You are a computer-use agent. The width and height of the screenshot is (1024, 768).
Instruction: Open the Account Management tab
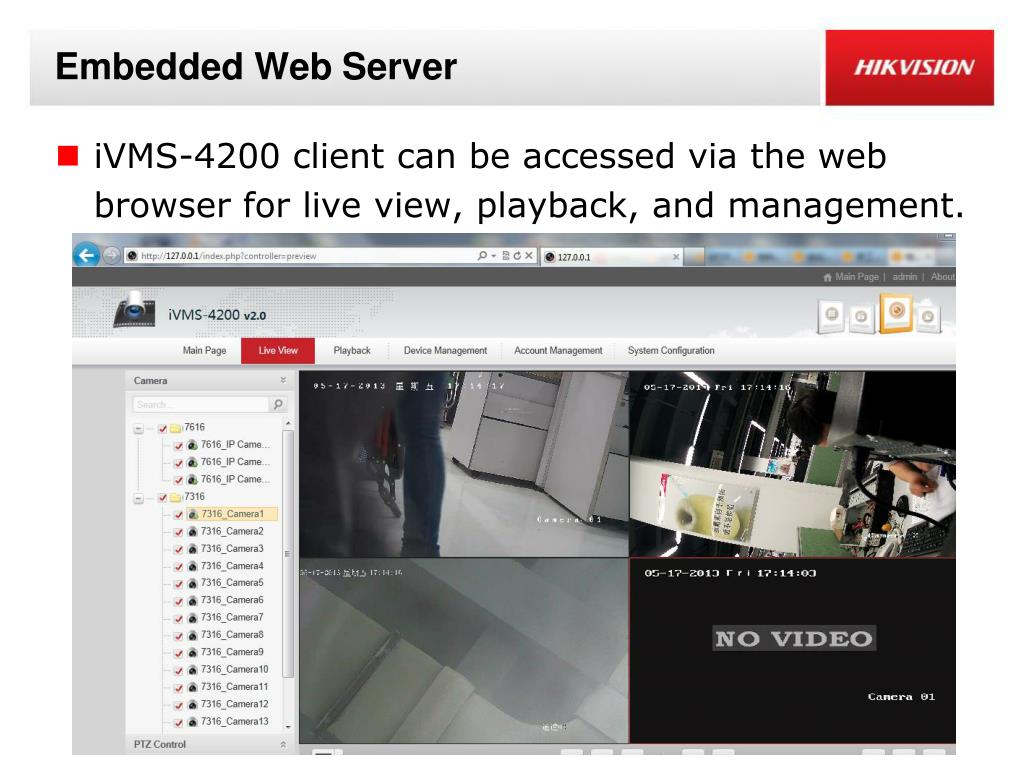tap(558, 351)
